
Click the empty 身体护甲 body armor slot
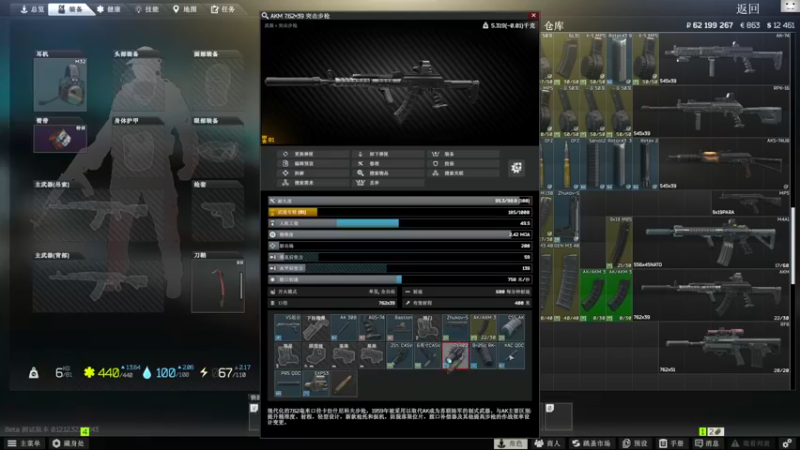point(138,152)
